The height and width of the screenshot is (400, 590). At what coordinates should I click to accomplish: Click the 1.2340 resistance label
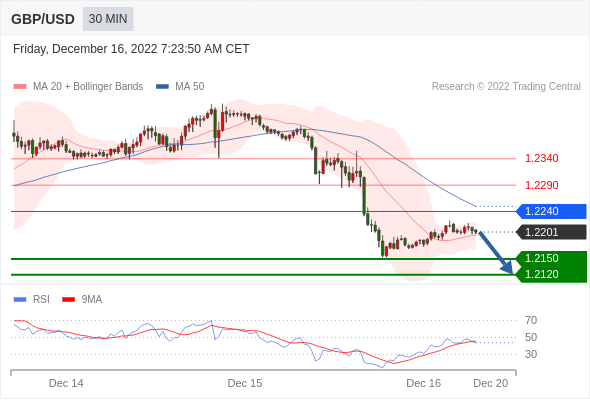pos(541,158)
